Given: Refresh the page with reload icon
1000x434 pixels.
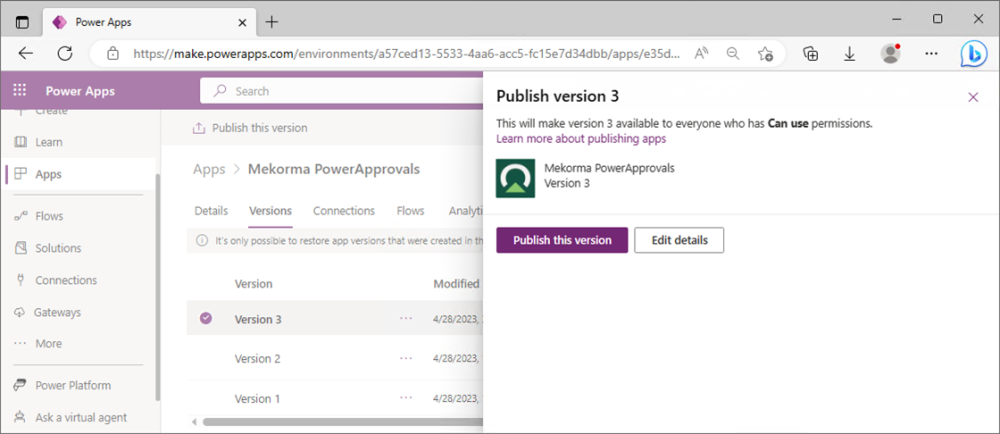Looking at the screenshot, I should 64,54.
